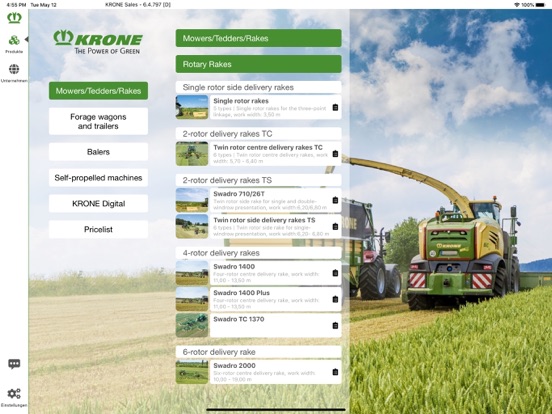Click 2-rotor delivery rakes TS section header
Viewport: 552px width, 414px height.
click(x=258, y=180)
